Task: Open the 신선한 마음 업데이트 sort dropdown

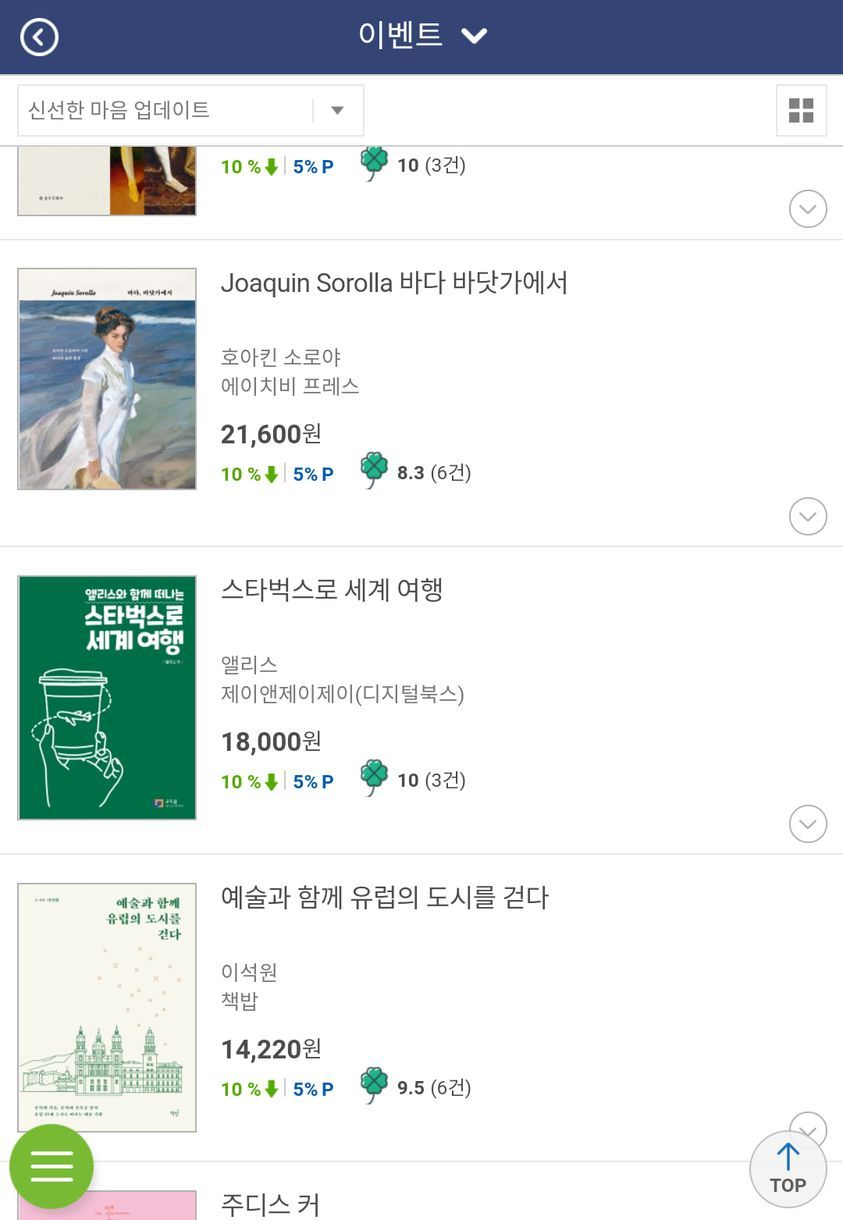Action: point(190,110)
